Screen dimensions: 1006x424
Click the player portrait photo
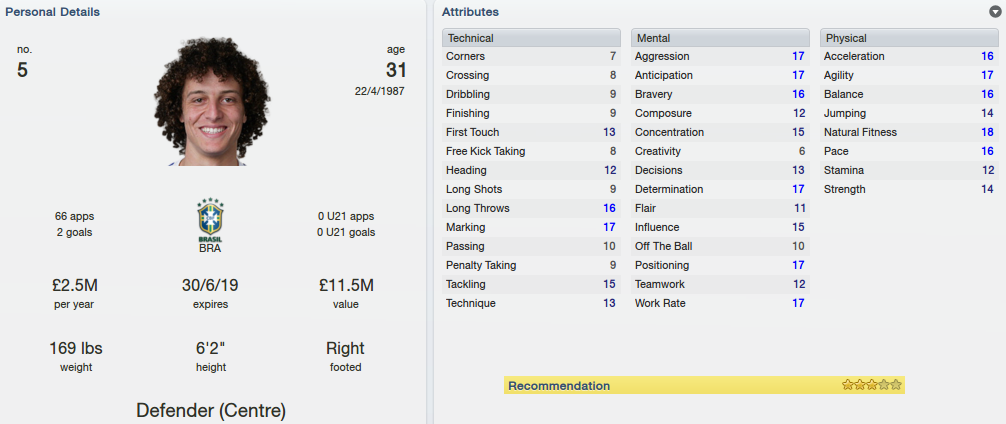point(212,101)
